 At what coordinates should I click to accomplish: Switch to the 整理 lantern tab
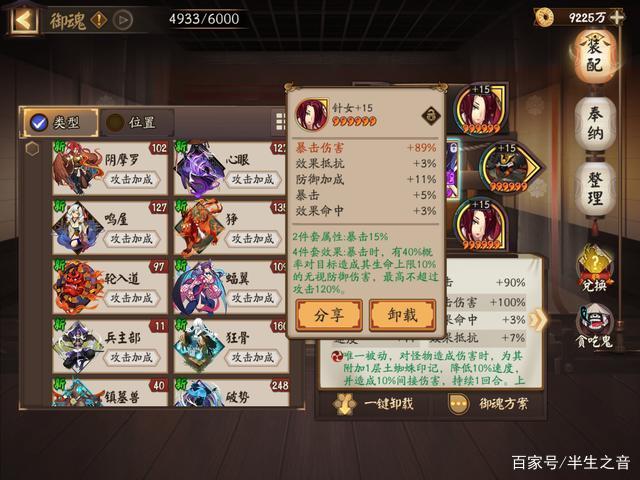(595, 189)
